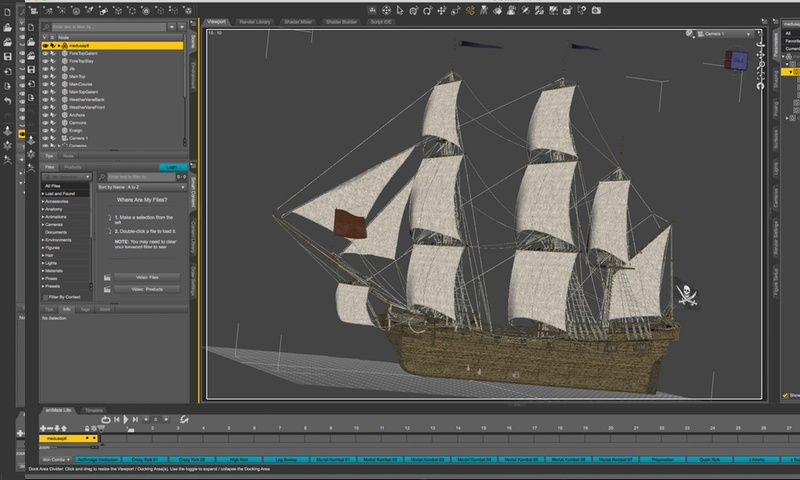
Task: Open the Sort by Name dropdown
Action: (x=139, y=187)
